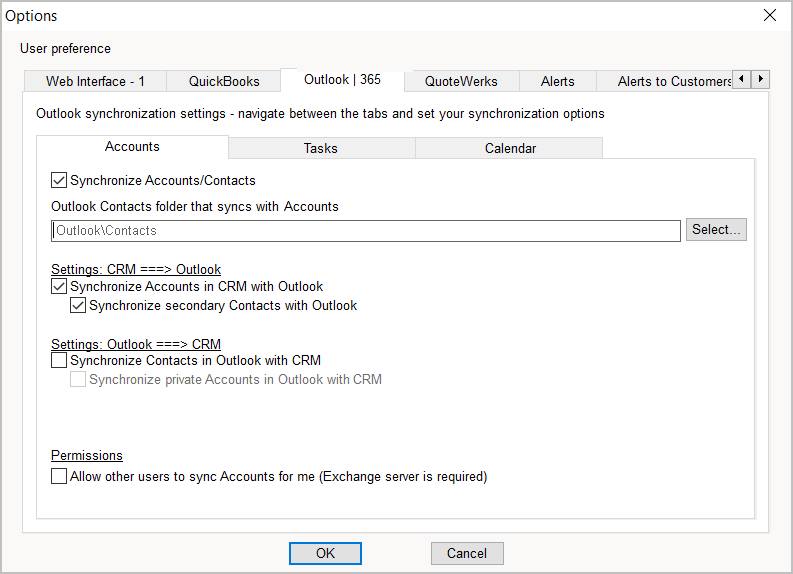The width and height of the screenshot is (793, 574).
Task: Select the Accounts sub-tab
Action: pos(132,147)
